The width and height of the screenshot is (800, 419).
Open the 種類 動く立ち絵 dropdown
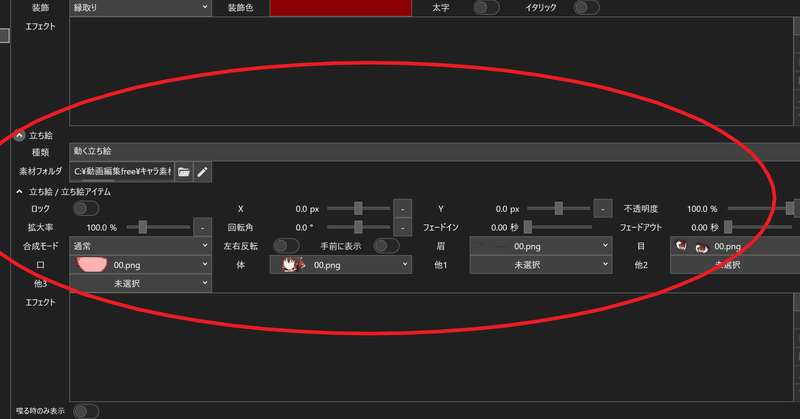[435, 152]
